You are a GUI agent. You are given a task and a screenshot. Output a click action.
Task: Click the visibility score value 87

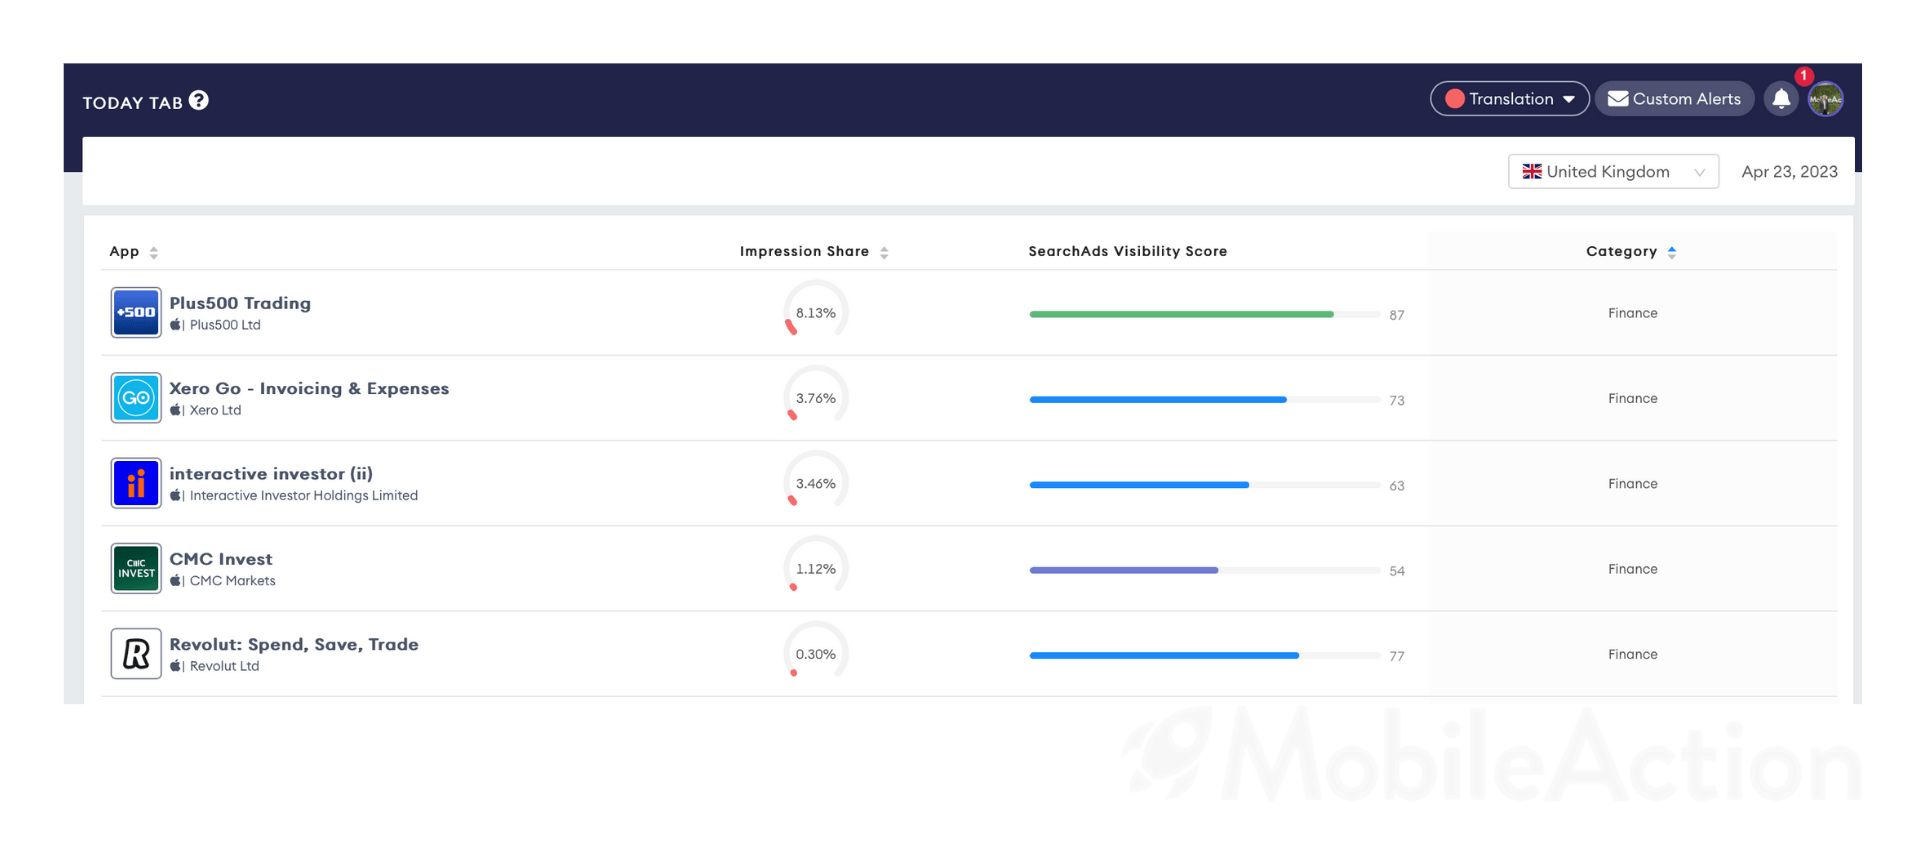coord(1397,315)
